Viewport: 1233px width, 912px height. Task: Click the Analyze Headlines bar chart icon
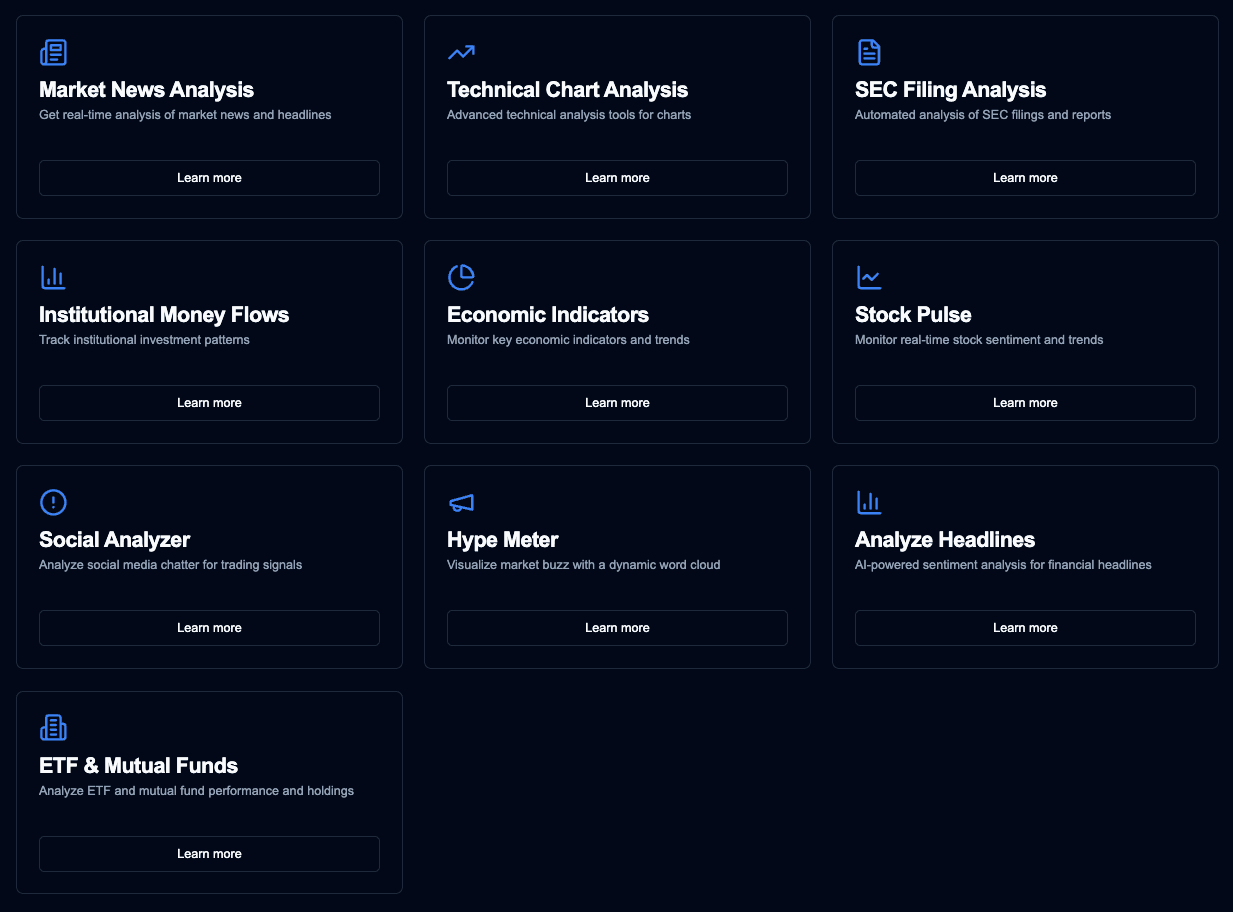(869, 502)
